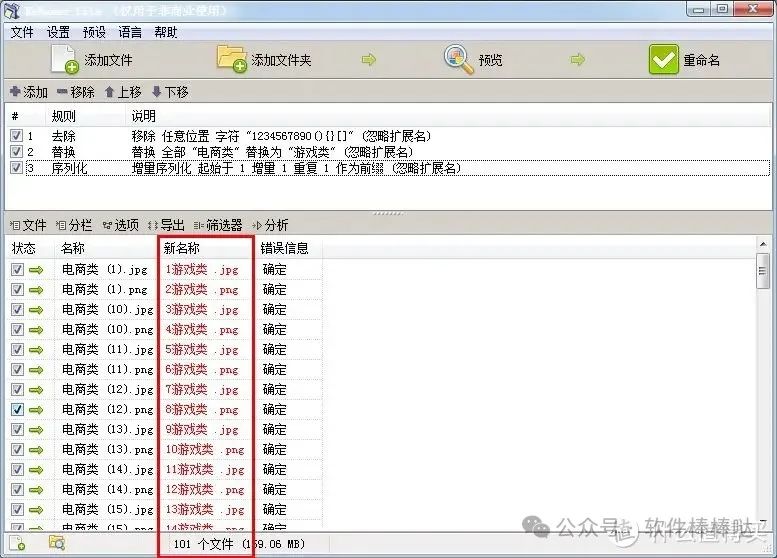Click the folder search icon in status bar
Screen dimensions: 777x558
click(57, 543)
